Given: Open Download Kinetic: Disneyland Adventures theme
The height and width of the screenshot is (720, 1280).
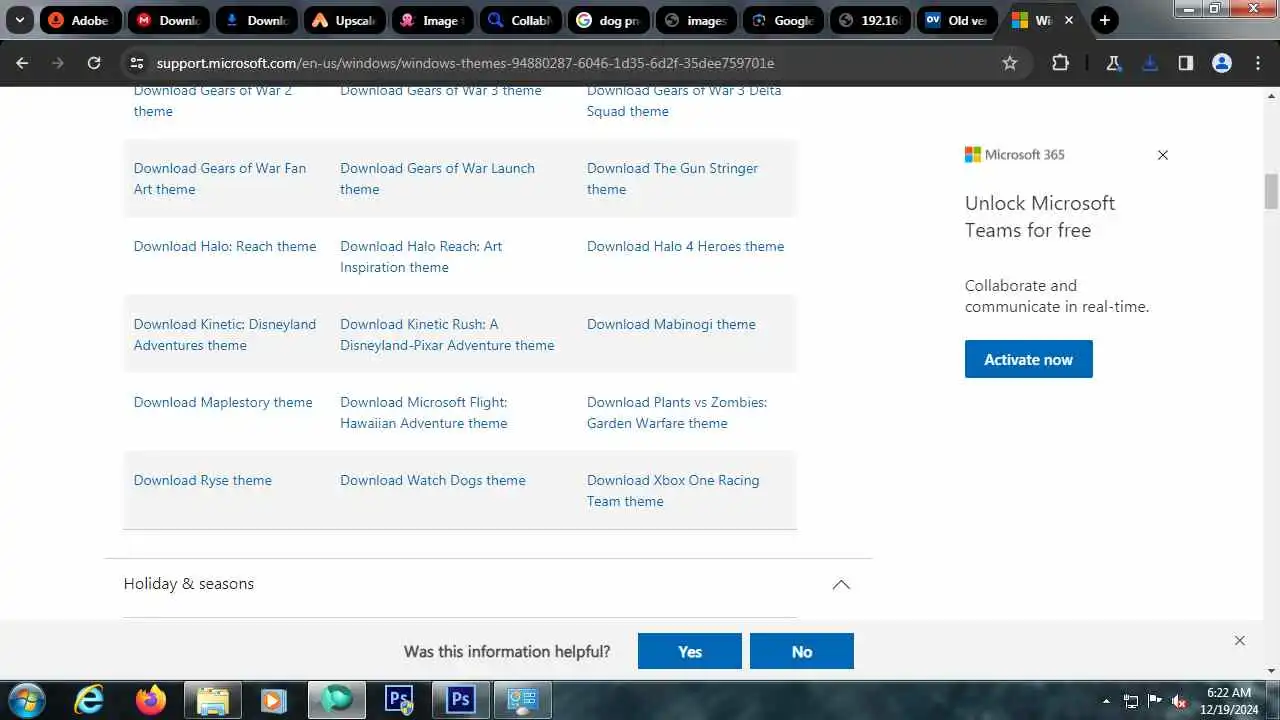Looking at the screenshot, I should [x=225, y=335].
